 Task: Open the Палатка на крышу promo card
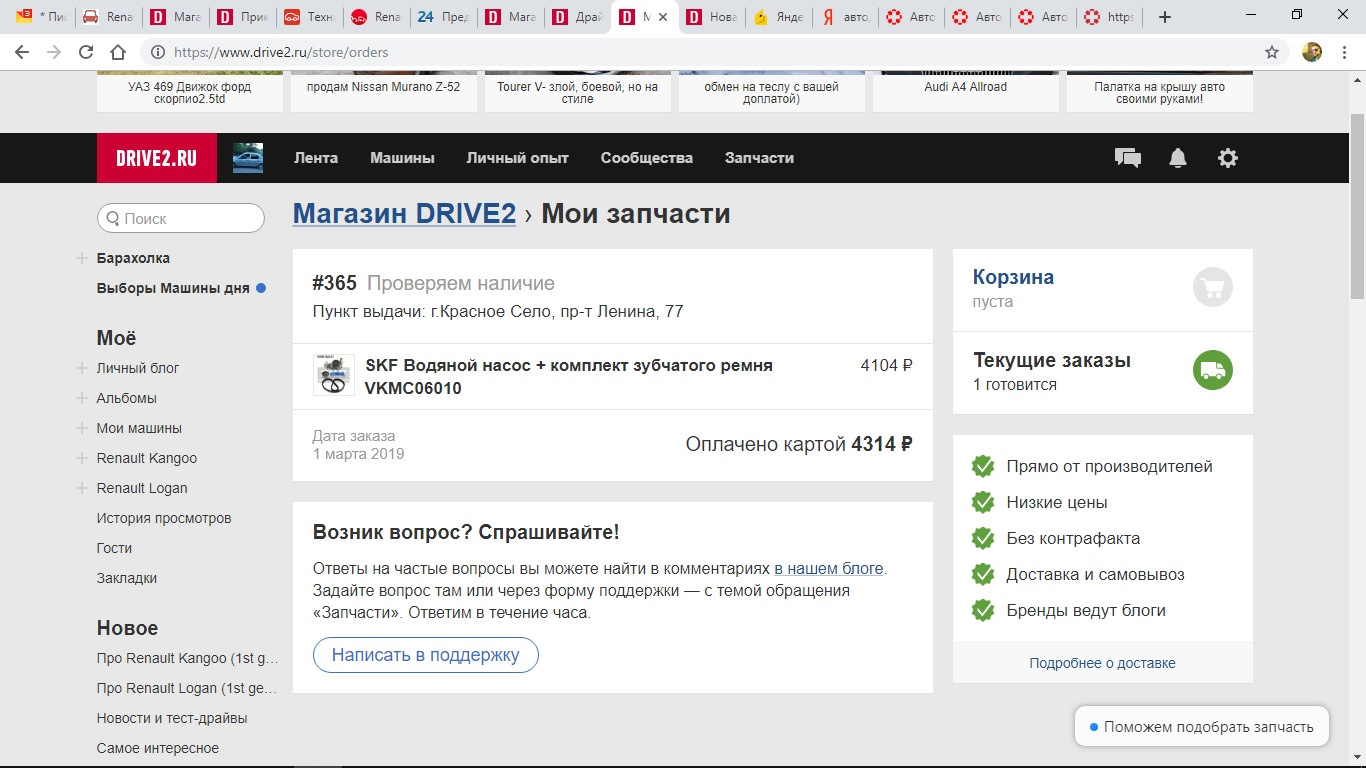[1160, 91]
